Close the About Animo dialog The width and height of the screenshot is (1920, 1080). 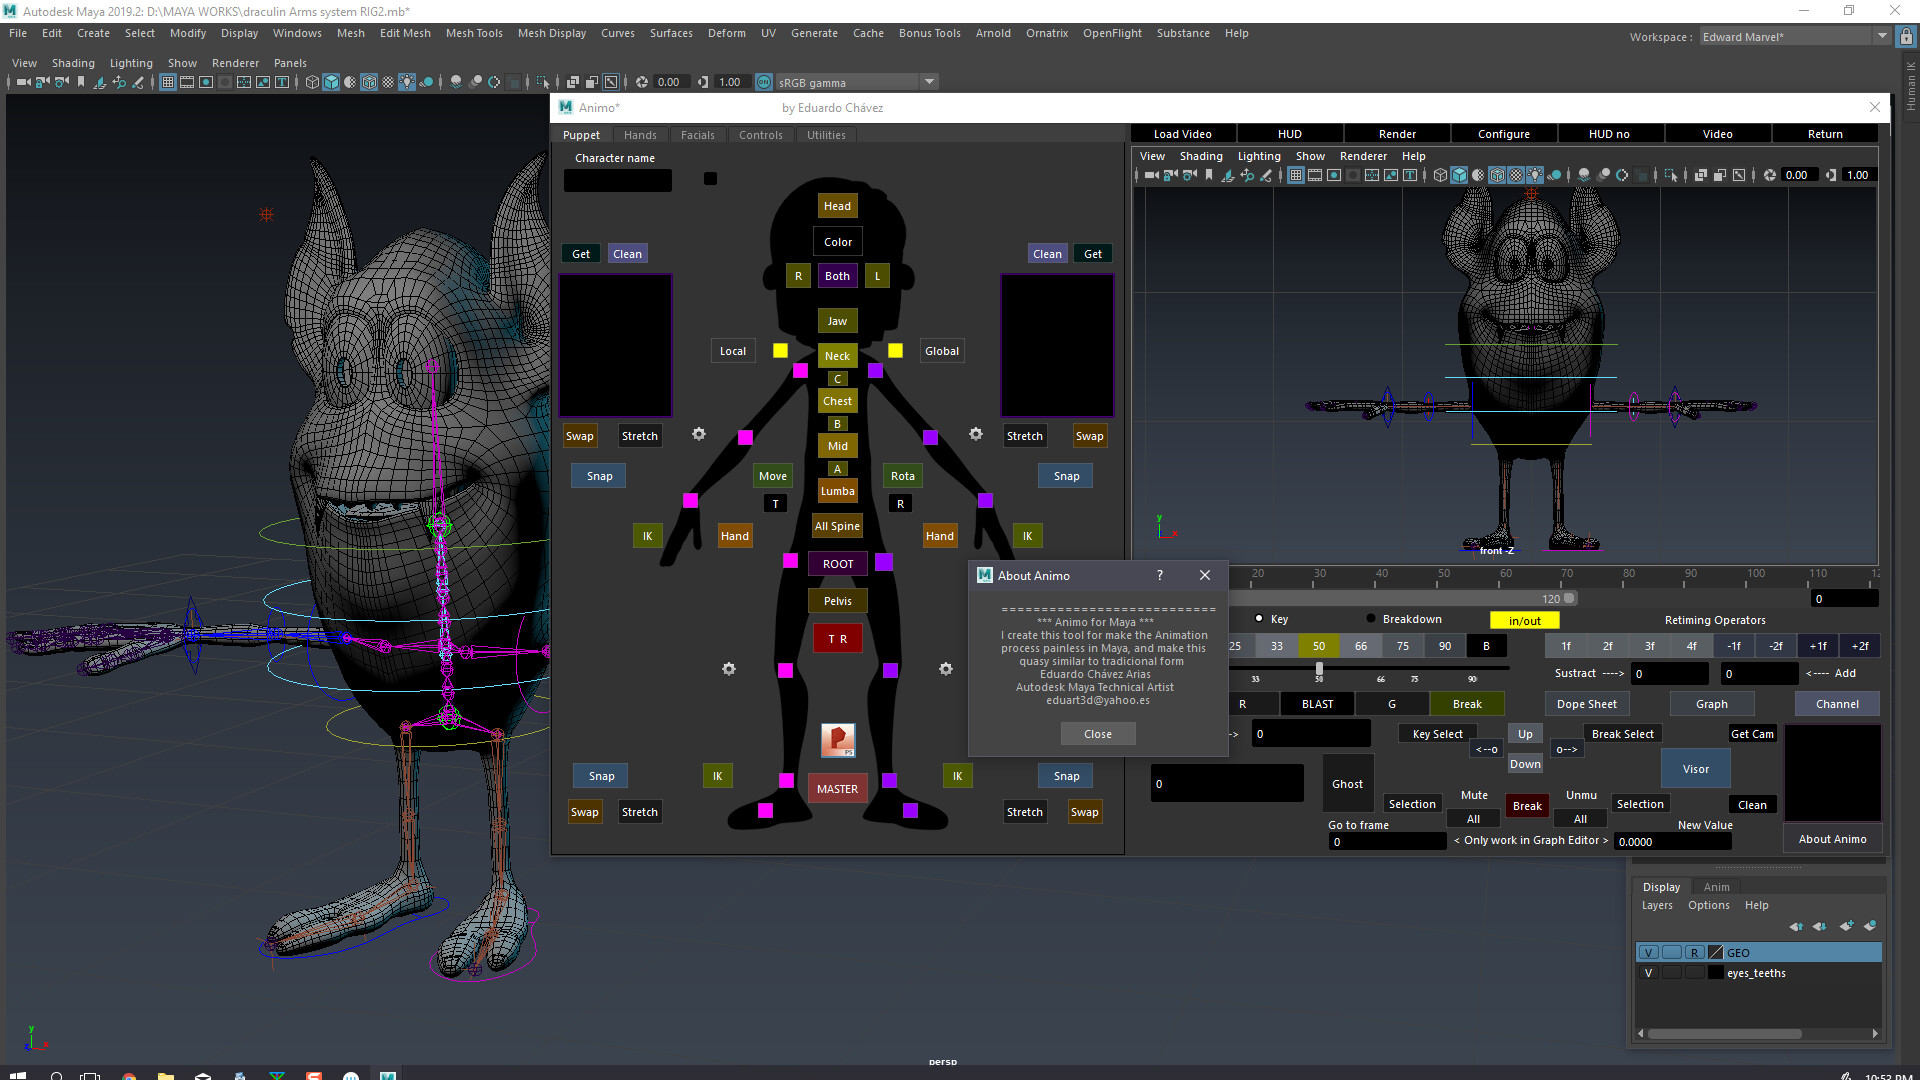coord(1097,734)
